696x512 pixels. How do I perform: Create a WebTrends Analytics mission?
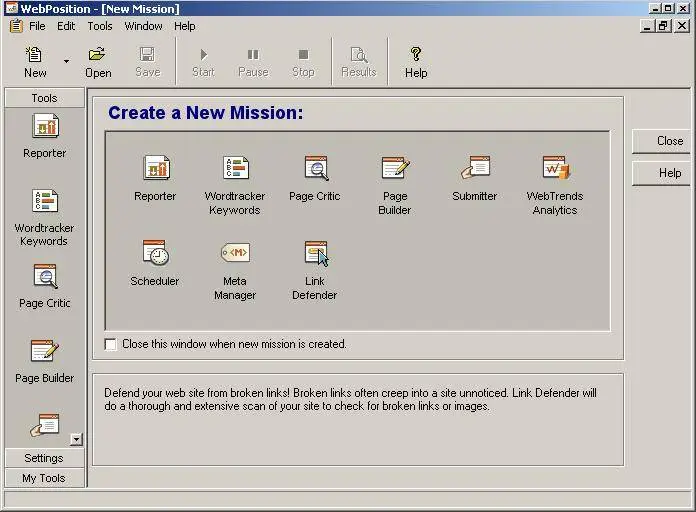[x=555, y=185]
